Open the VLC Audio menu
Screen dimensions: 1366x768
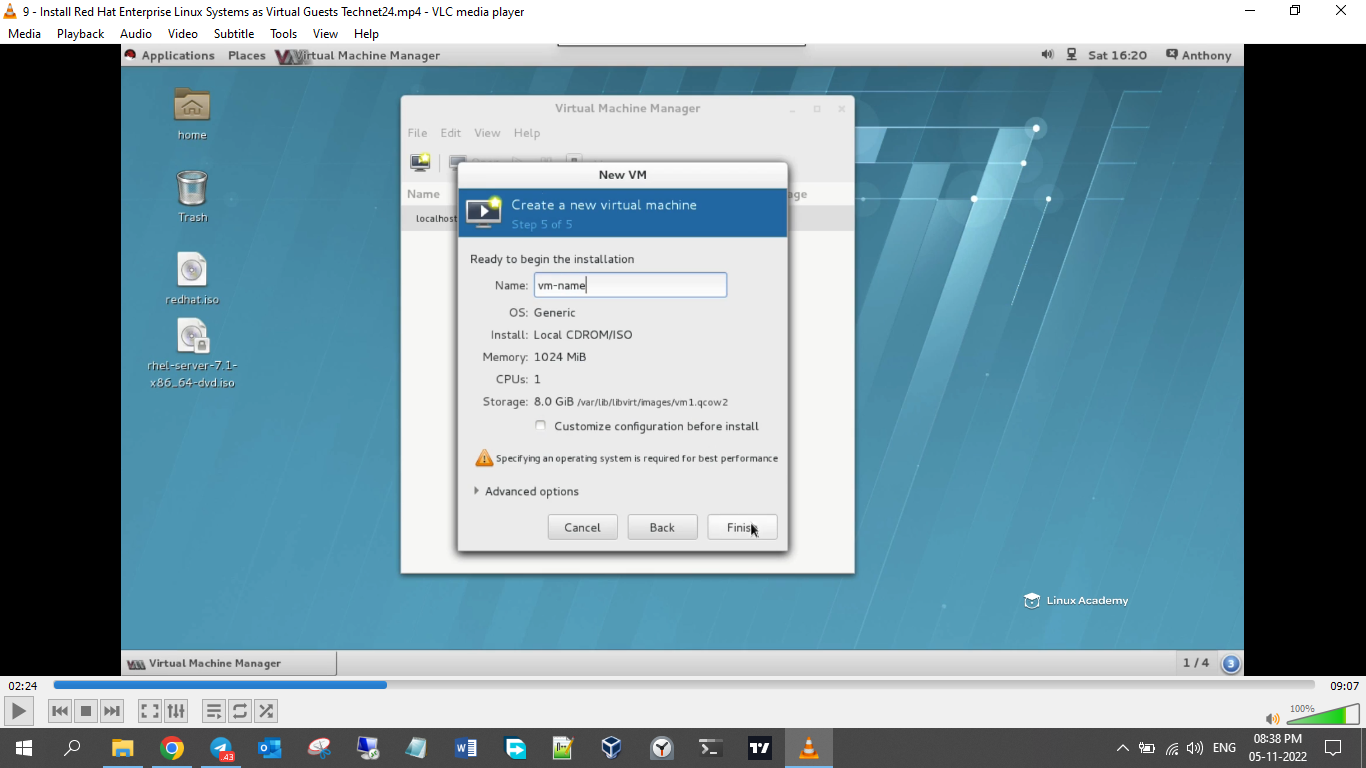[x=136, y=34]
